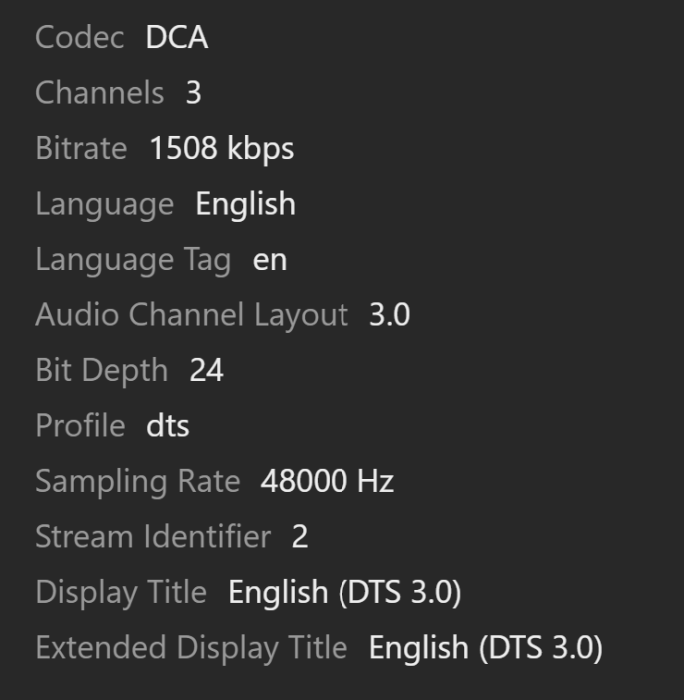Select the Bitrate label
Image resolution: width=684 pixels, height=700 pixels.
pyautogui.click(x=81, y=149)
